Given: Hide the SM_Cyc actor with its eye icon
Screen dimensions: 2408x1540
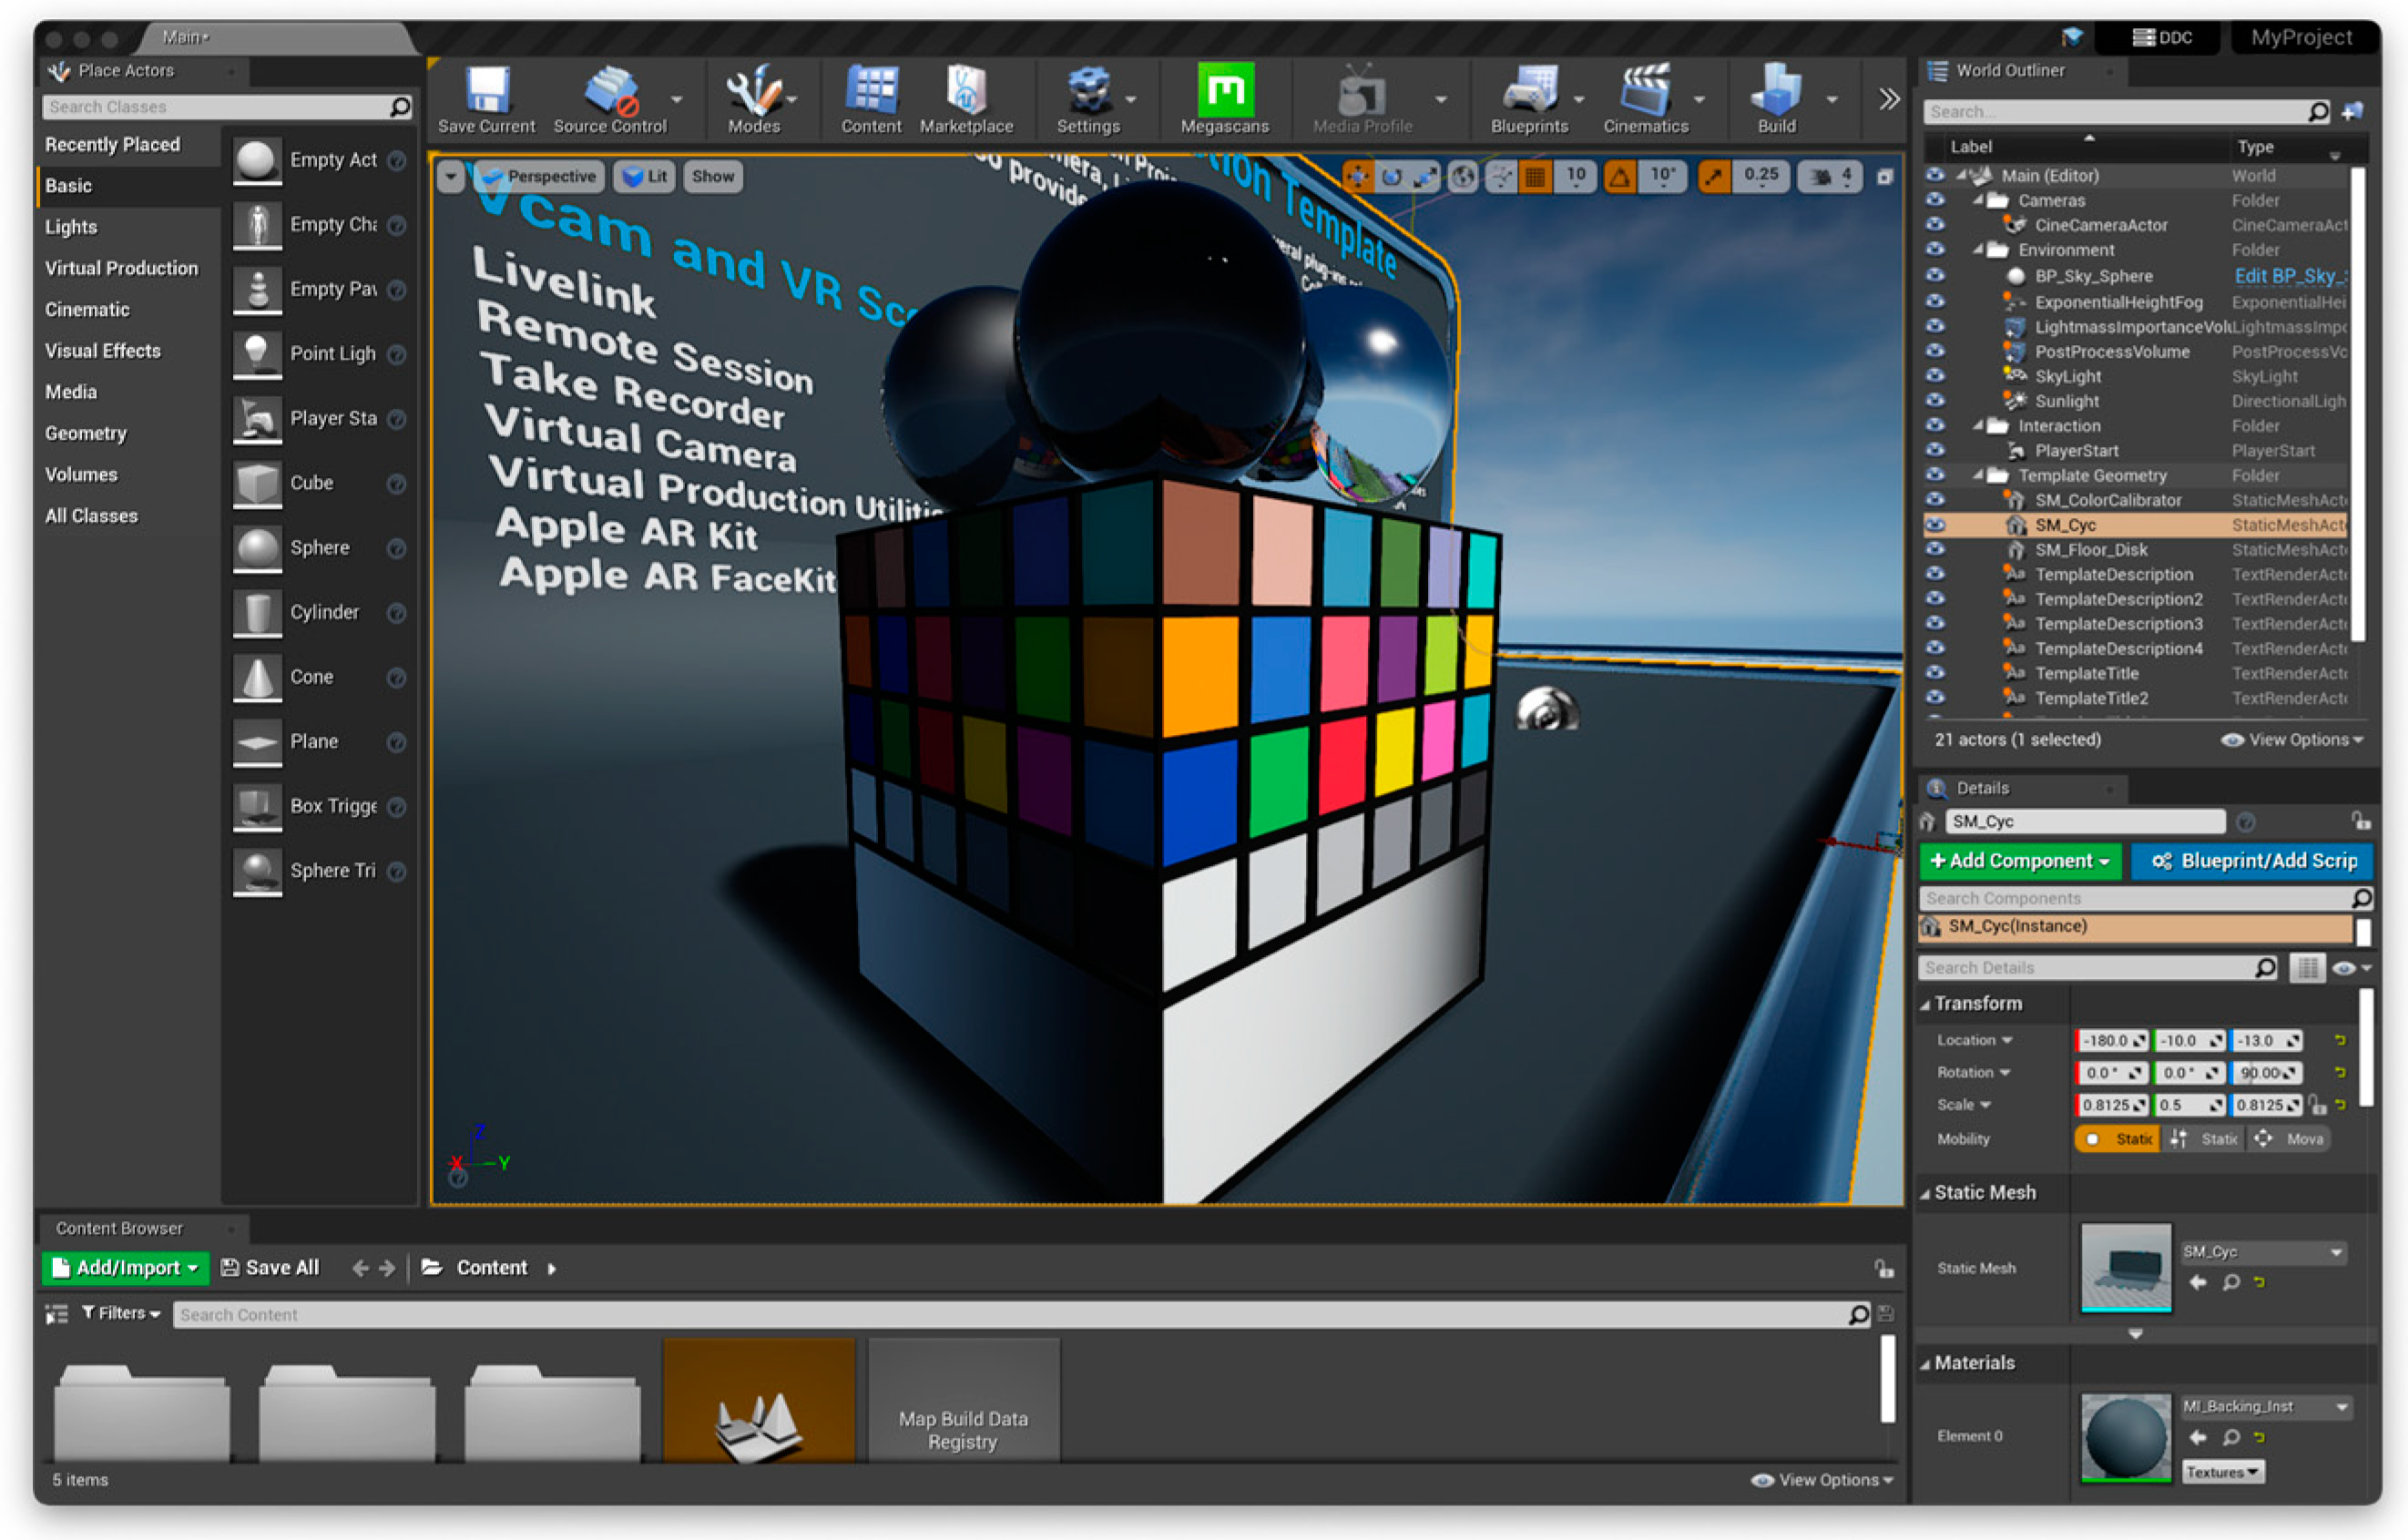Looking at the screenshot, I should pos(1935,525).
